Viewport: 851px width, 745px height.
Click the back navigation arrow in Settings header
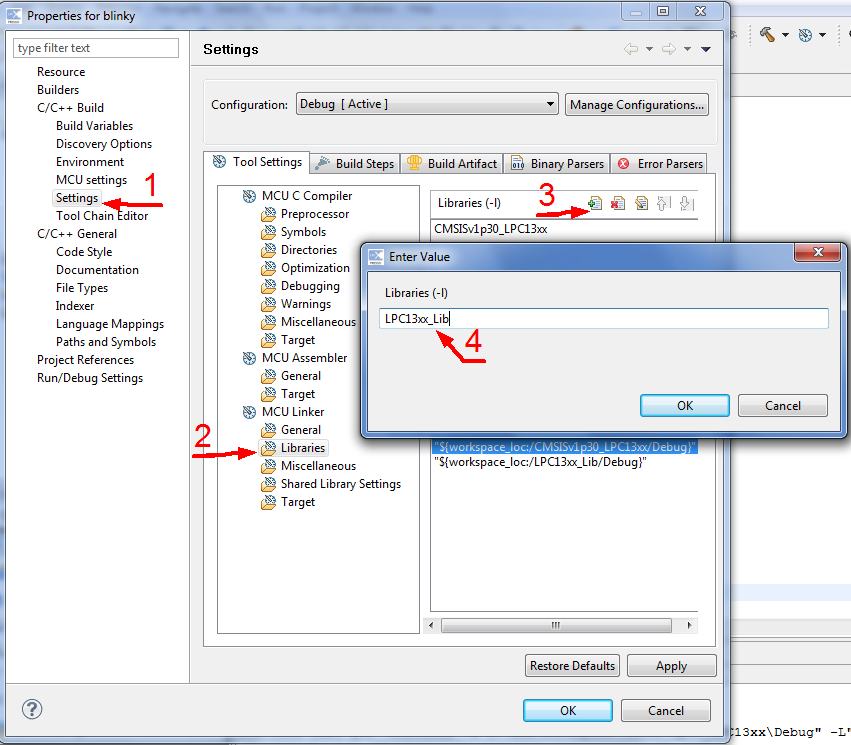click(x=630, y=49)
